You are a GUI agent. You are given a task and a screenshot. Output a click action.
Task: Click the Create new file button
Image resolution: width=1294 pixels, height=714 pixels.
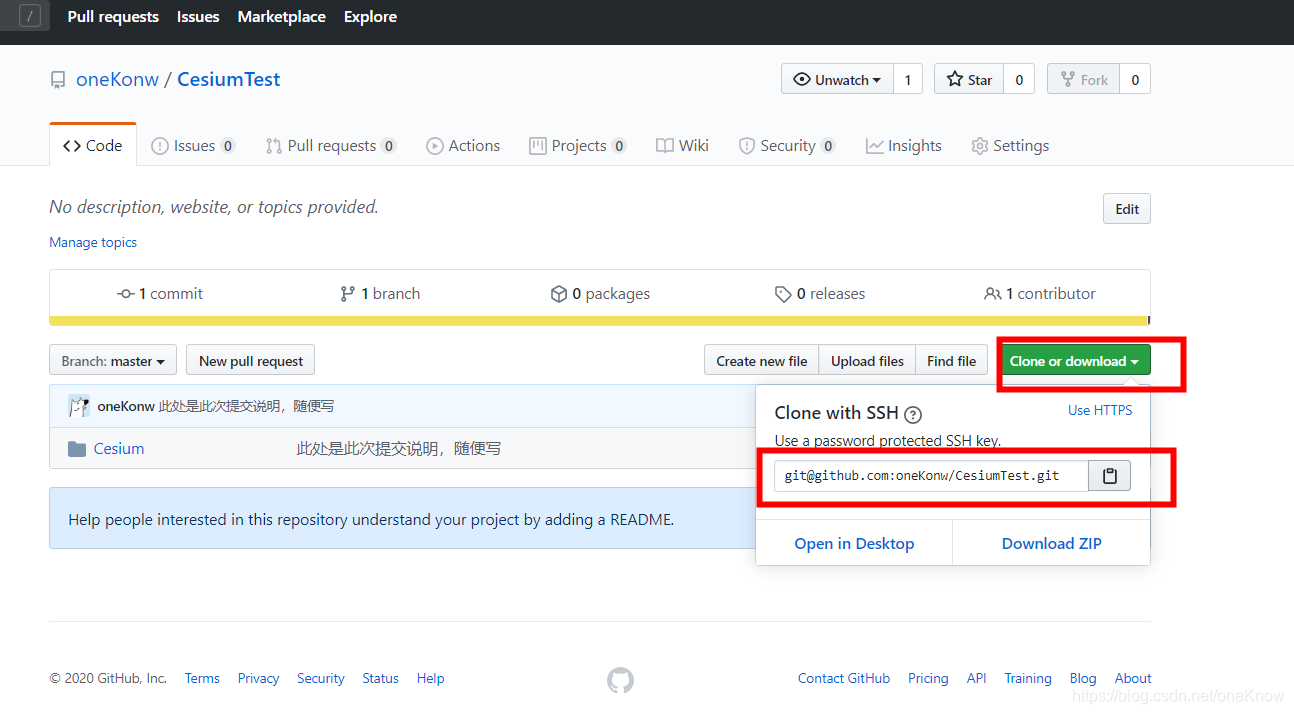(762, 361)
